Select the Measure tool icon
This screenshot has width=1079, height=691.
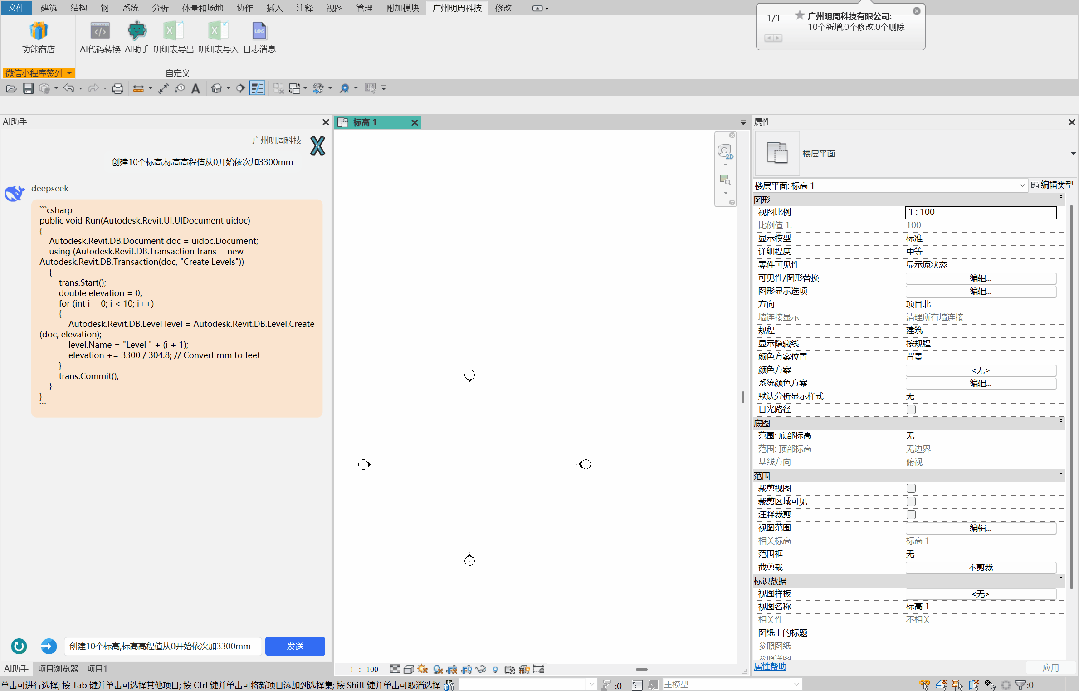(x=138, y=88)
